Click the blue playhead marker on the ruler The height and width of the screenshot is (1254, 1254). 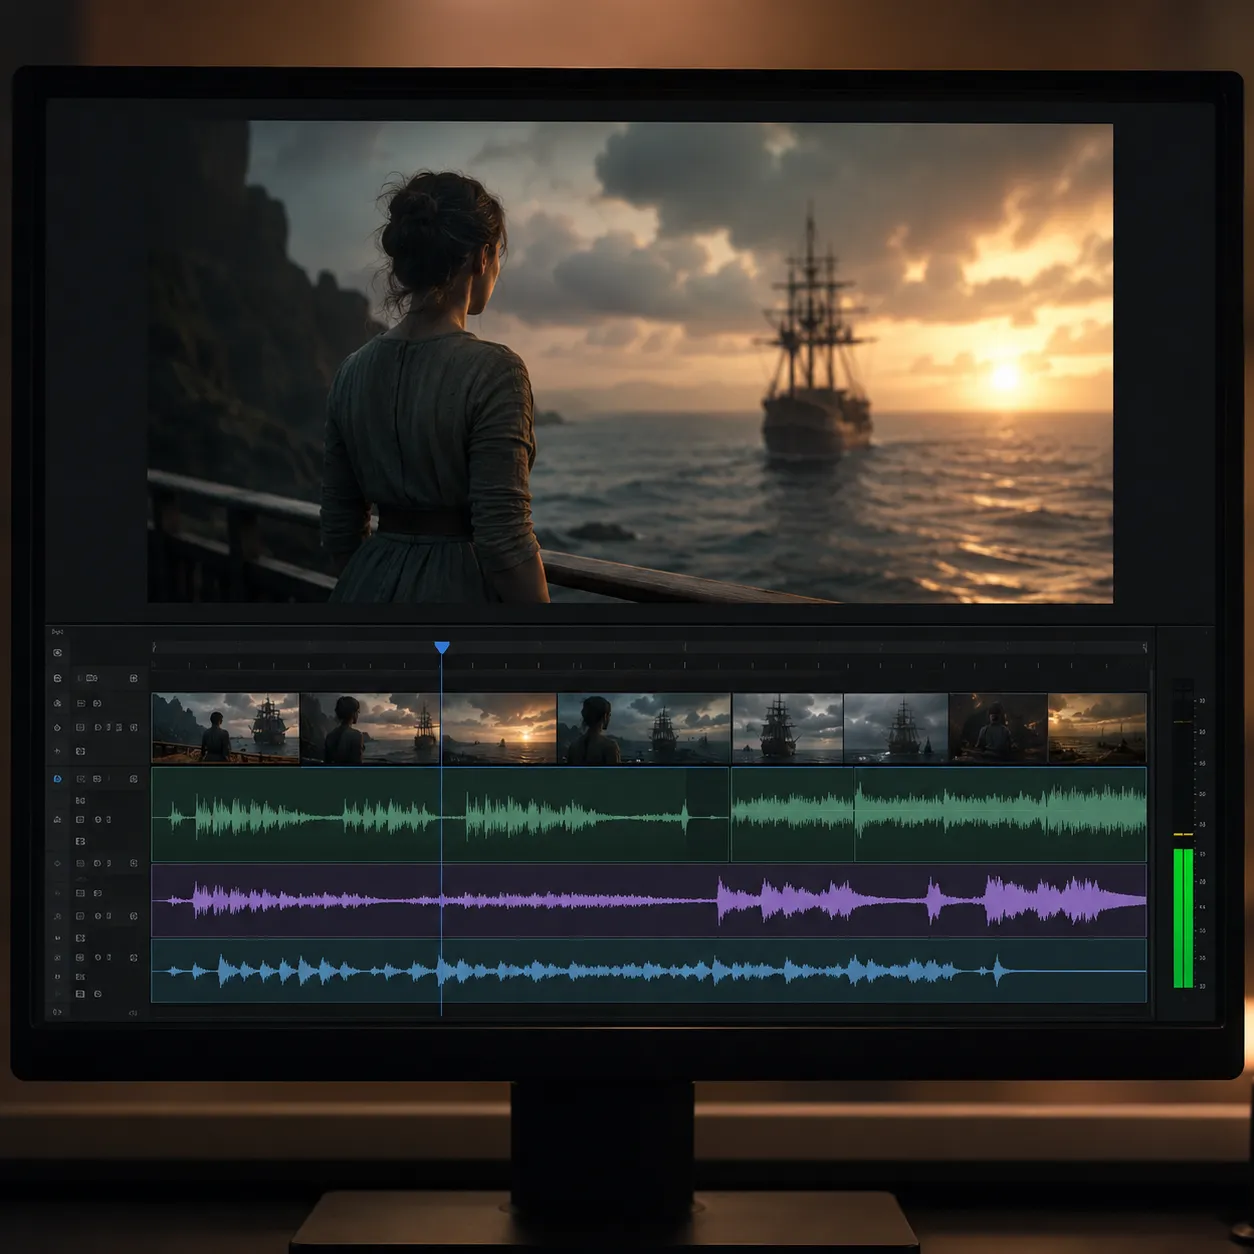click(442, 648)
